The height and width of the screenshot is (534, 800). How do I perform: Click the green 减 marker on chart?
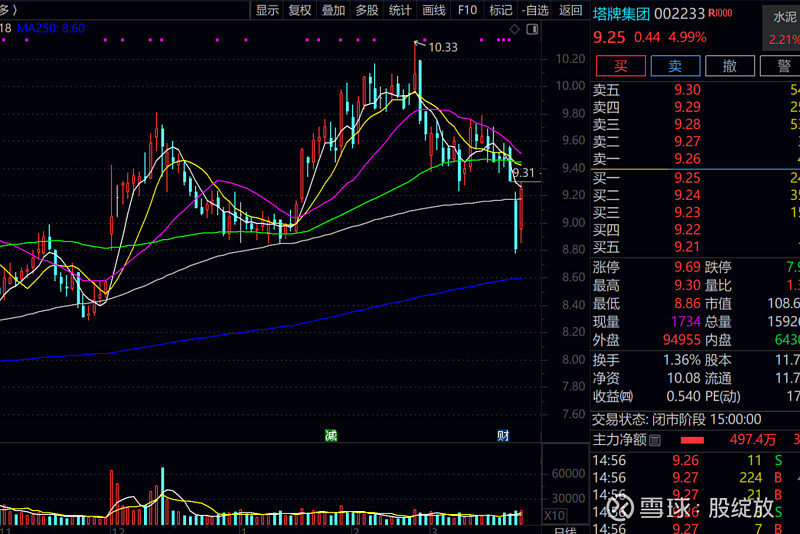click(x=331, y=436)
